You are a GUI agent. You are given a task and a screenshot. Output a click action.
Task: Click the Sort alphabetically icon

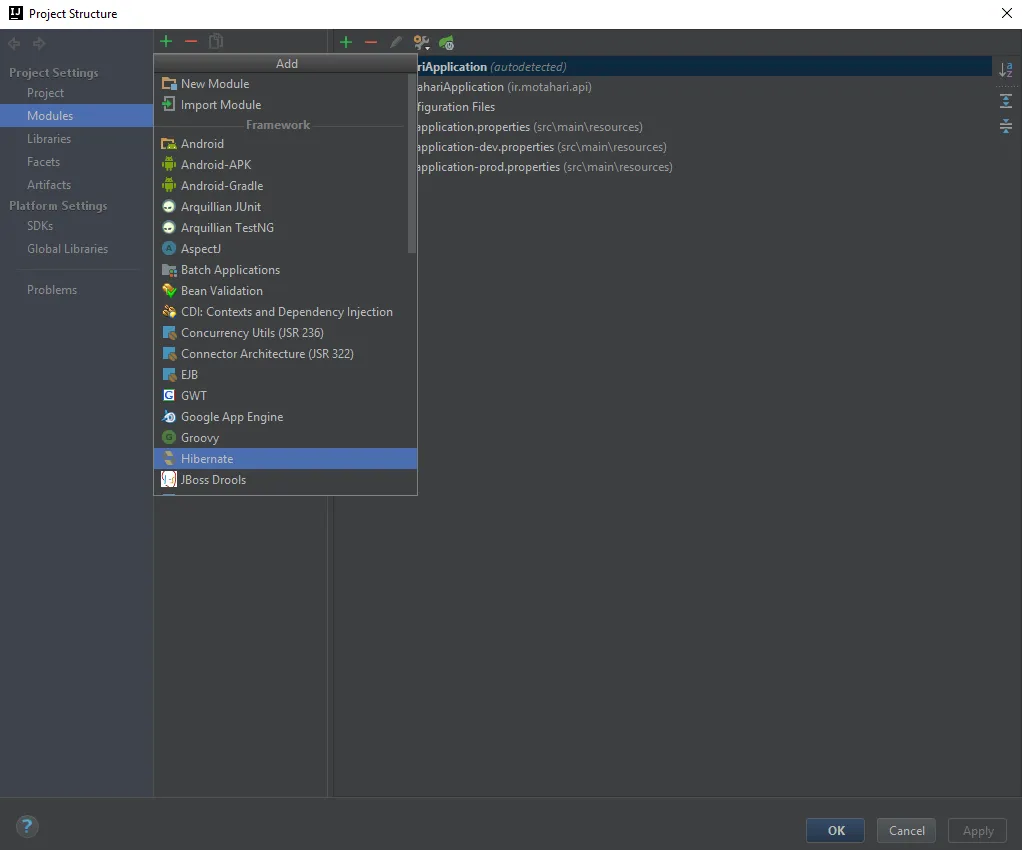pos(1006,70)
